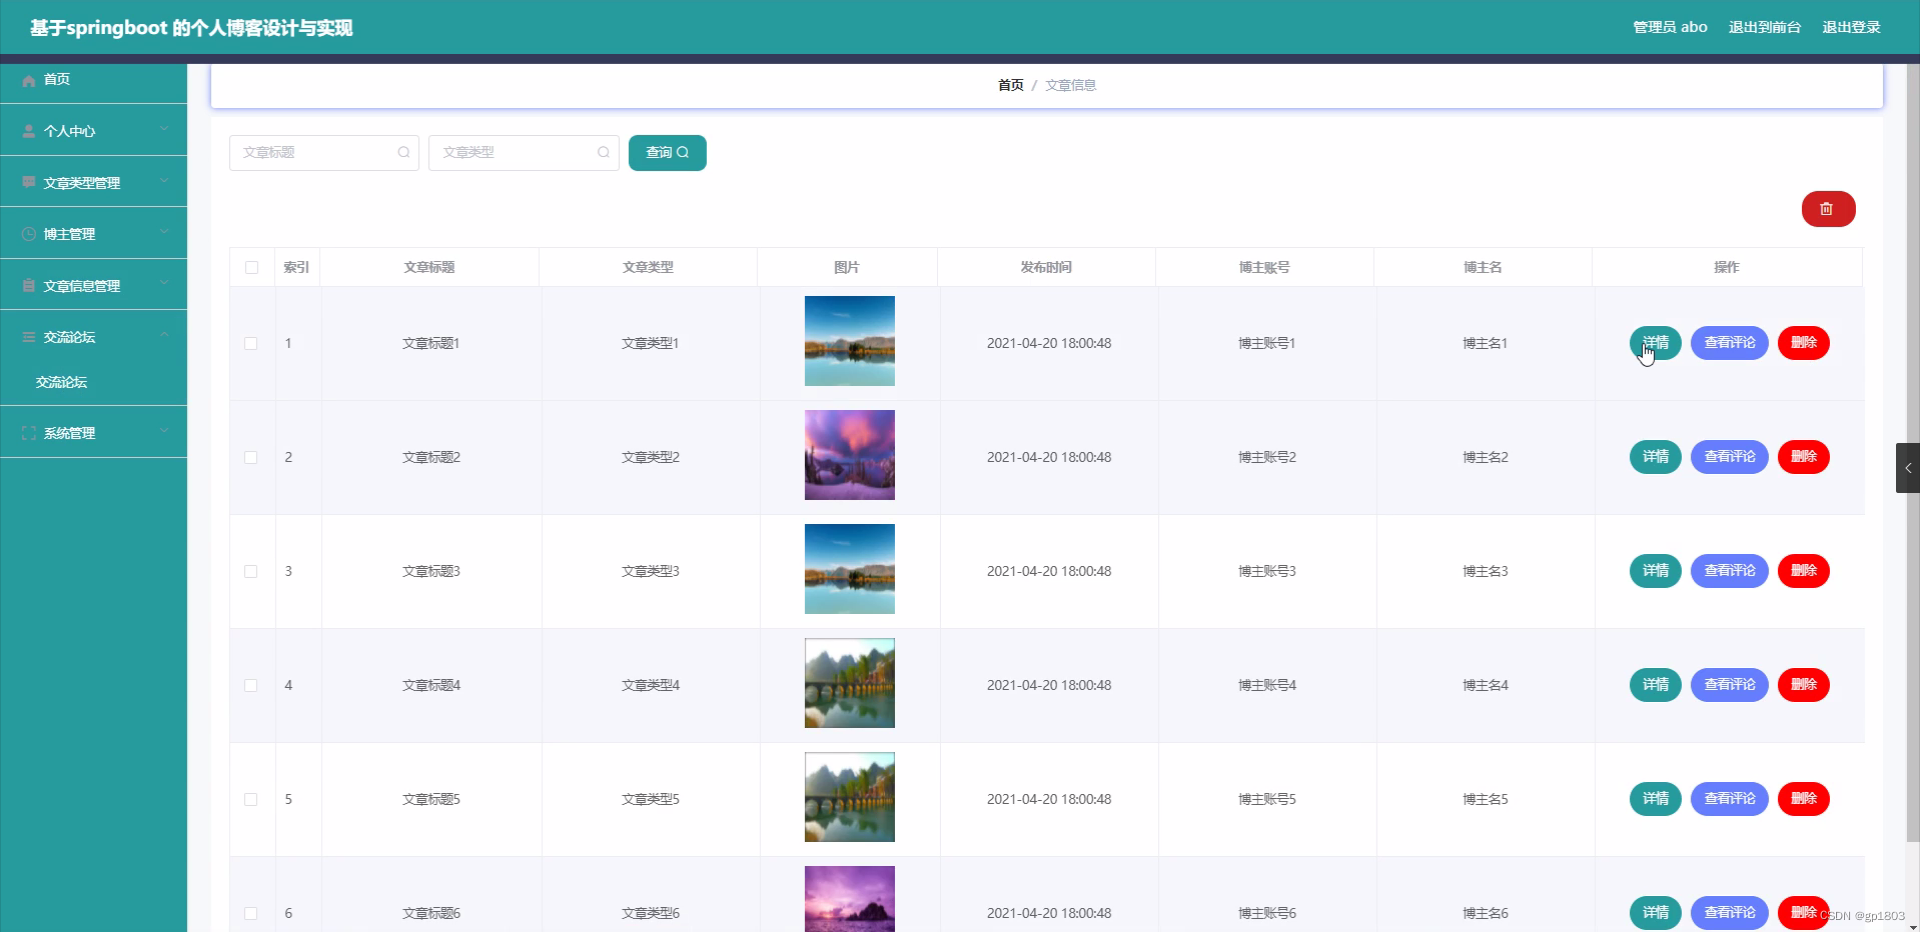Viewport: 1920px width, 932px height.
Task: Click the magnifier icon in 文章类型 field
Action: [603, 152]
